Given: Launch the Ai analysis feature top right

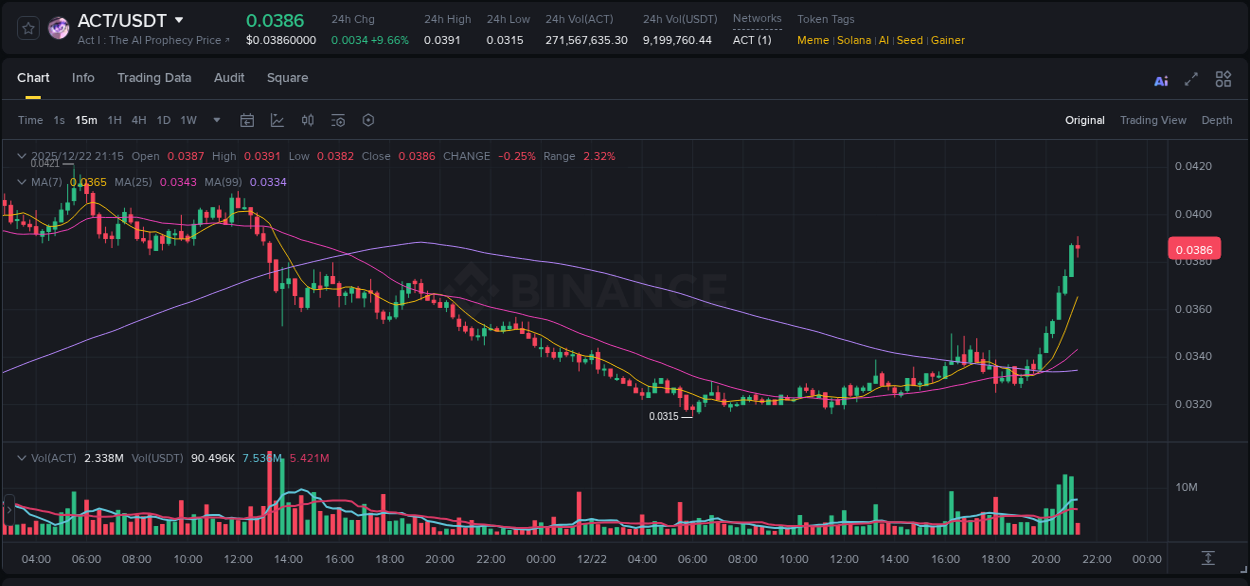Looking at the screenshot, I should click(1160, 79).
